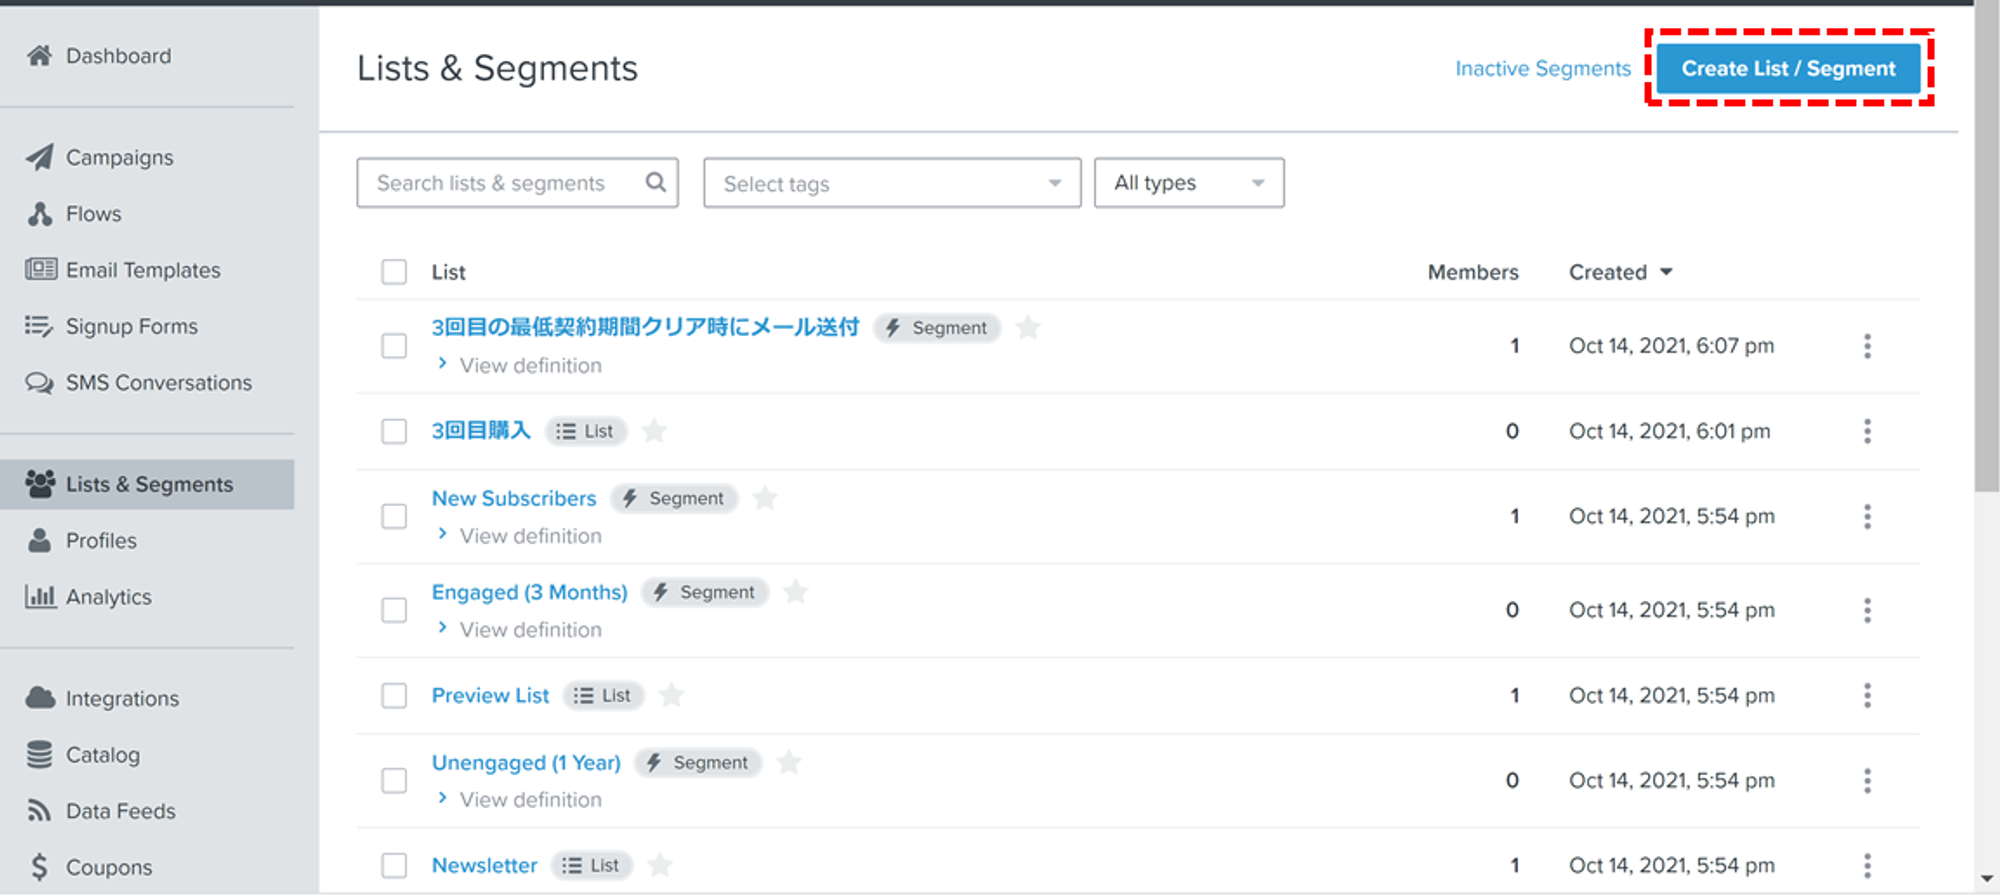Screen dimensions: 2000x896
Task: Click the Create List / Segment button
Action: pos(1788,68)
